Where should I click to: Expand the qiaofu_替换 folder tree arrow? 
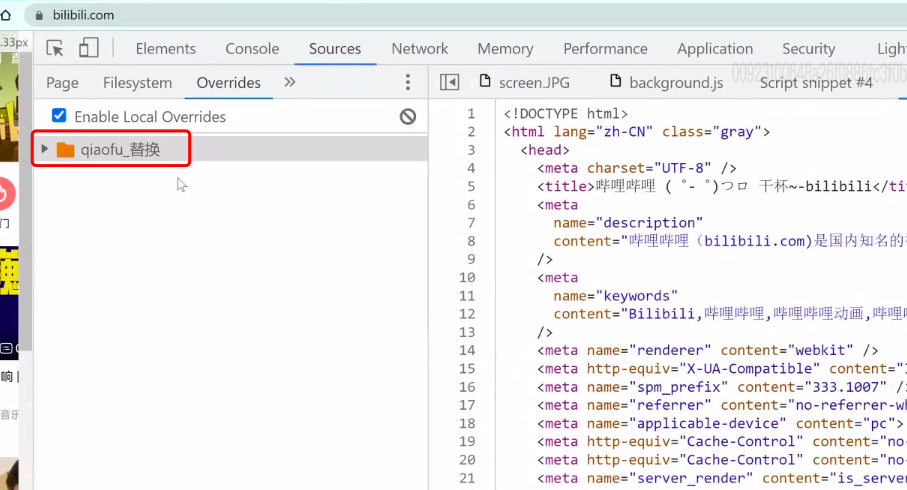(x=44, y=150)
